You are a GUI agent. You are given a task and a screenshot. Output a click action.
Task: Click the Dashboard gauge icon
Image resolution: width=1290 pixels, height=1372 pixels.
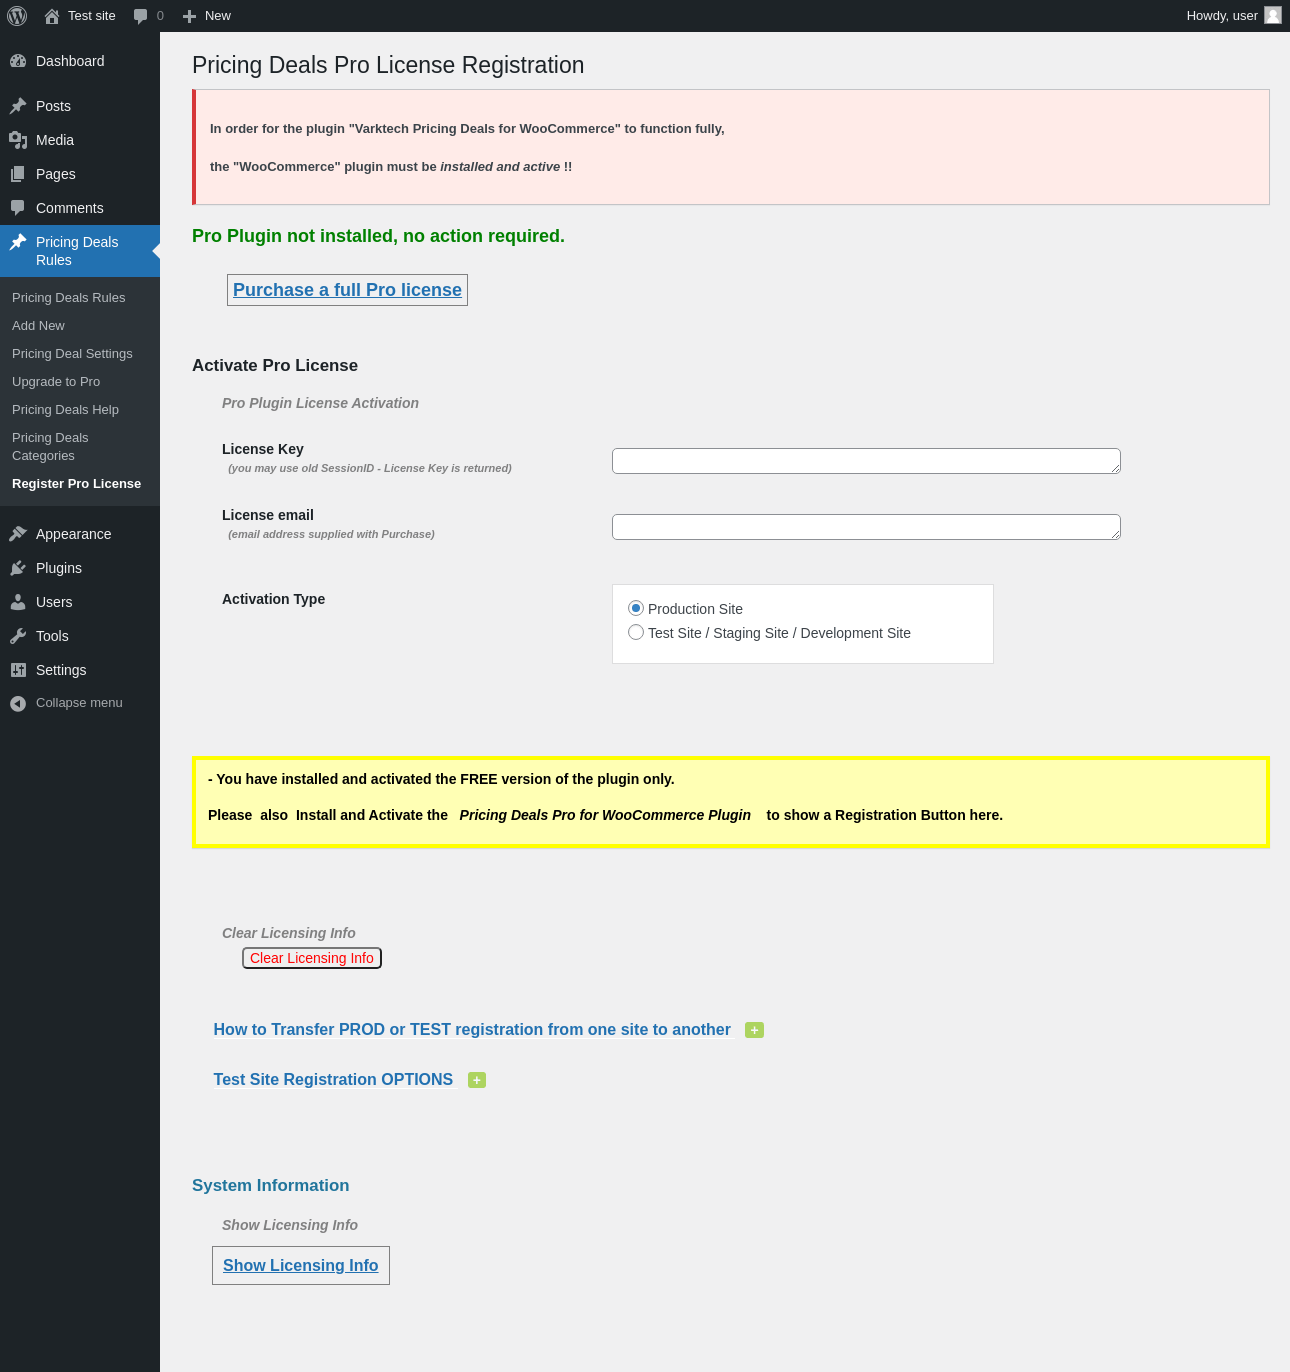pos(18,61)
